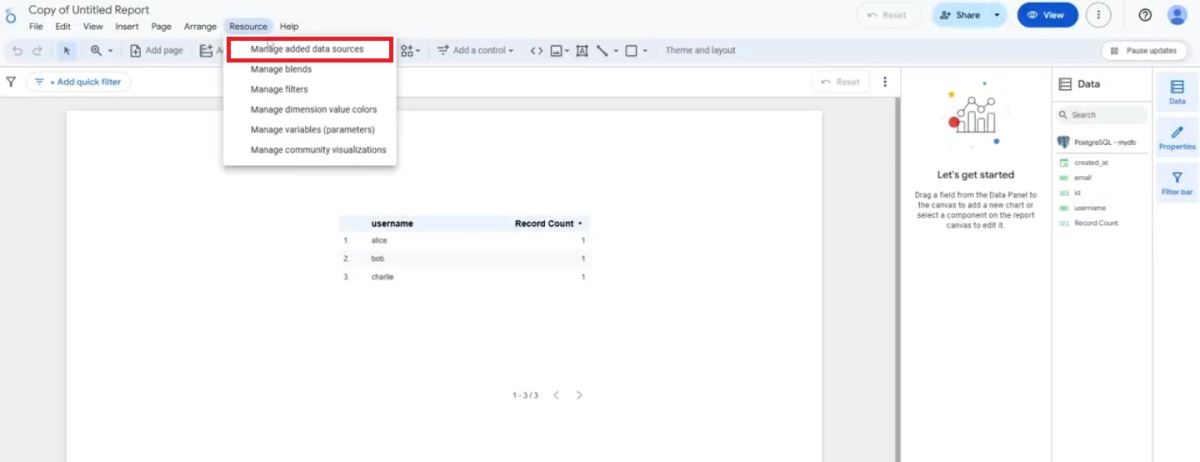Select Manage blends from Resource menu

coord(281,69)
